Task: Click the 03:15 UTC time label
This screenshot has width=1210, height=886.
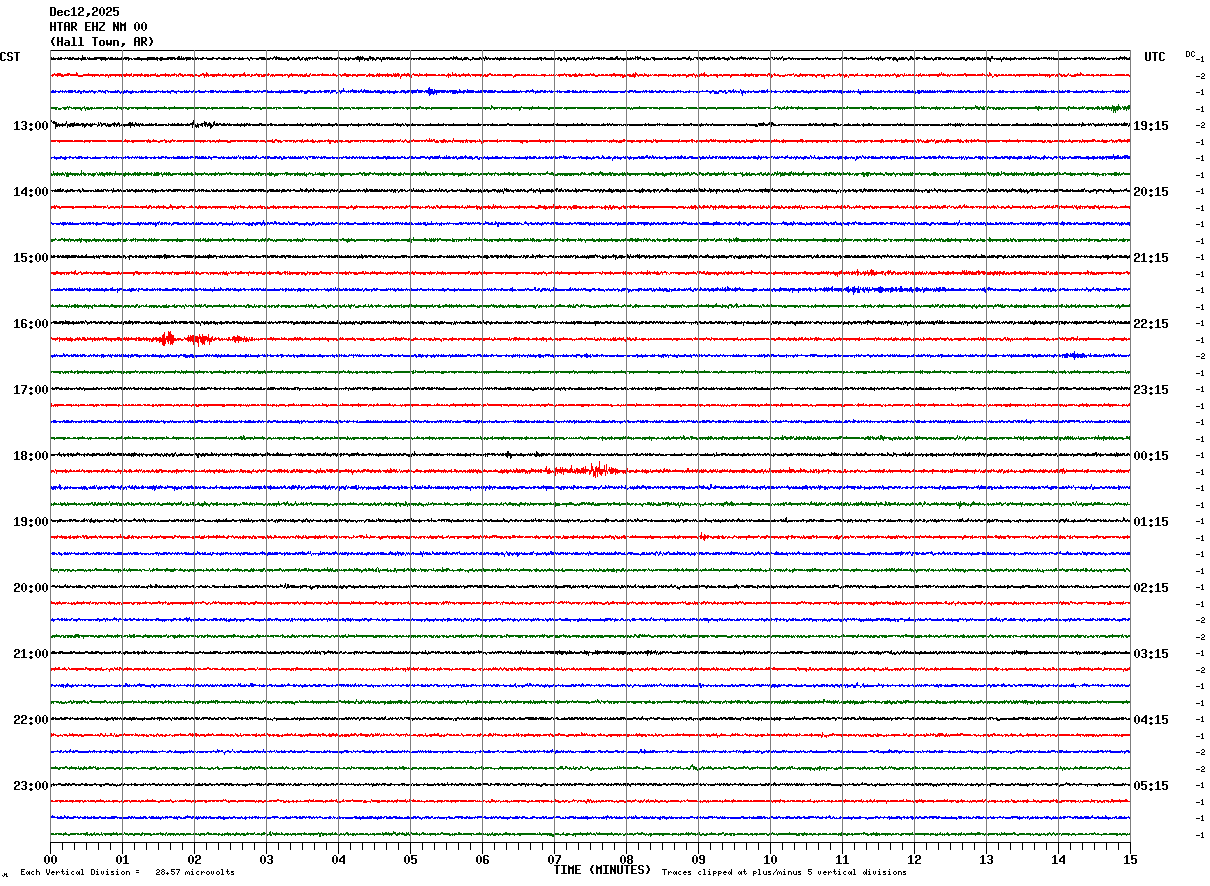Action: (x=1151, y=654)
